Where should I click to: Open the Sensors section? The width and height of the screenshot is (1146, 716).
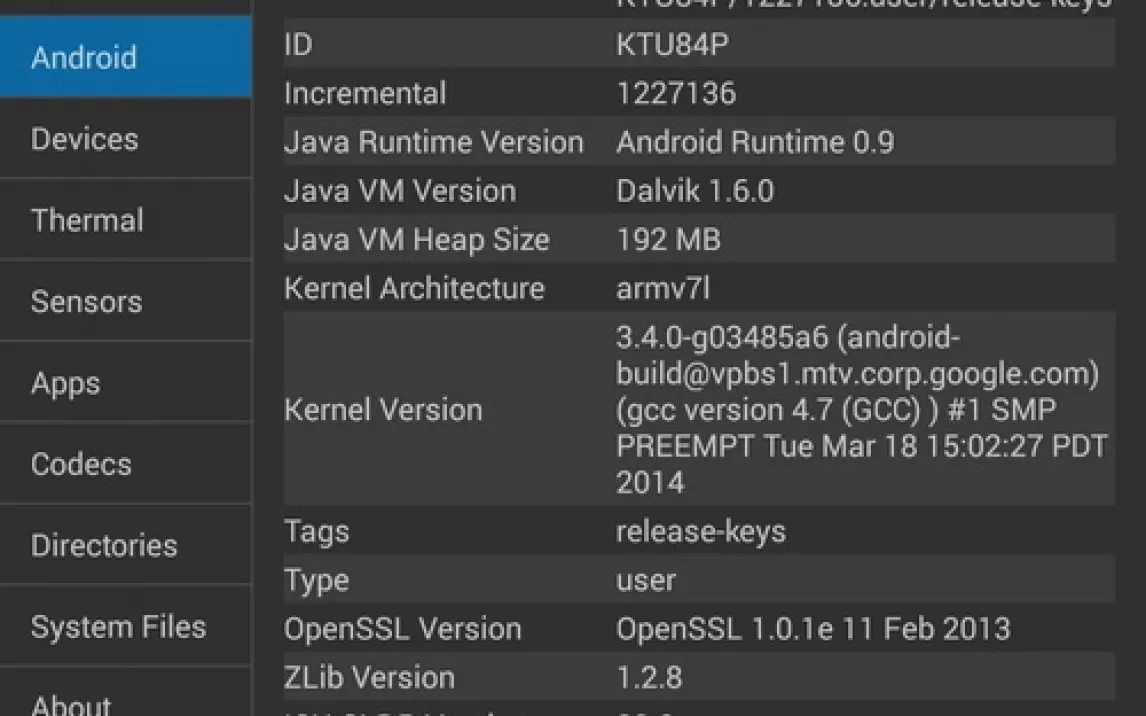click(x=125, y=301)
